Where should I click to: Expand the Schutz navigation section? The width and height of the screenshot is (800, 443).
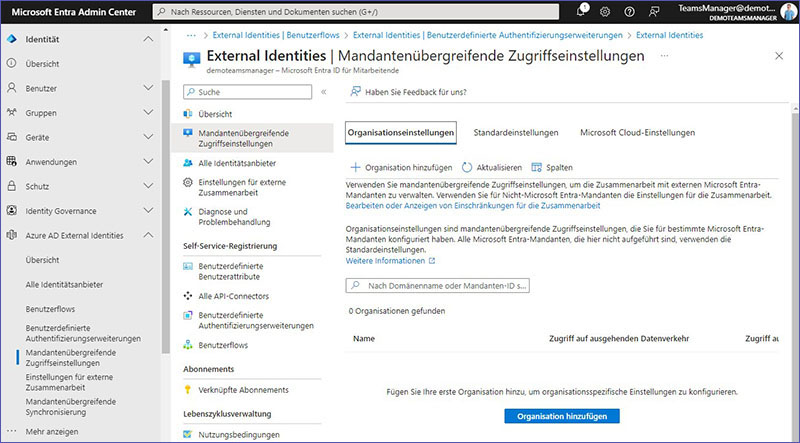(148, 186)
